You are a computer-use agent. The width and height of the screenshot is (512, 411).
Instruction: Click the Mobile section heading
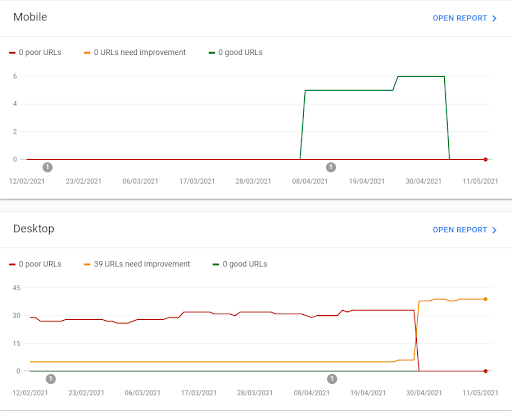click(x=30, y=17)
